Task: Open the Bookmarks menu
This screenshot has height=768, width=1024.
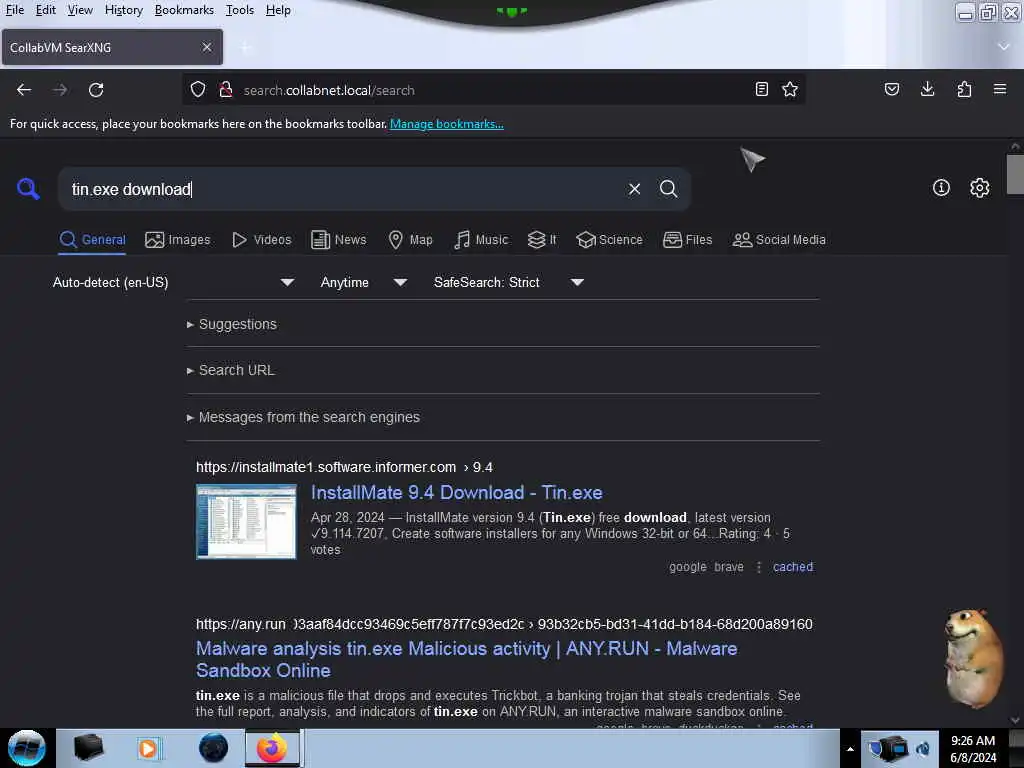Action: pos(184,10)
